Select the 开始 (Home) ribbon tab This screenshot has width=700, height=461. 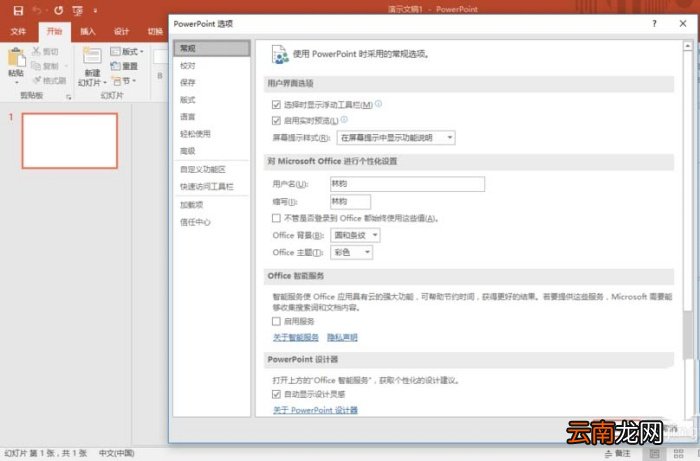54,31
